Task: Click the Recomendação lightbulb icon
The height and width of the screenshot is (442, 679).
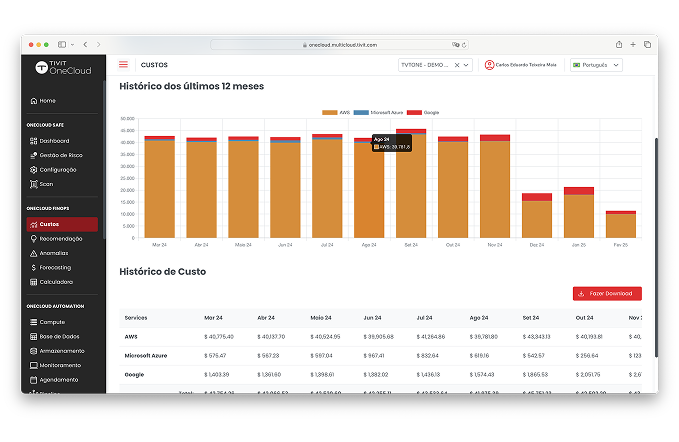Action: coord(33,239)
